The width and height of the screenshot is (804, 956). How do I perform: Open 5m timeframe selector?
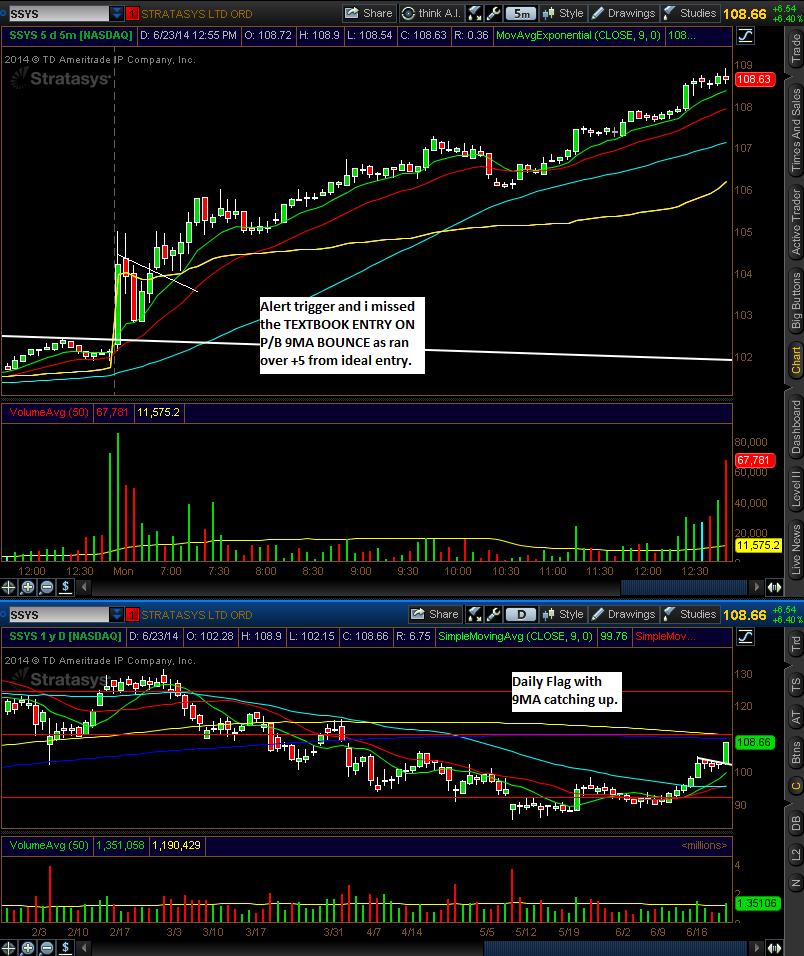[521, 13]
